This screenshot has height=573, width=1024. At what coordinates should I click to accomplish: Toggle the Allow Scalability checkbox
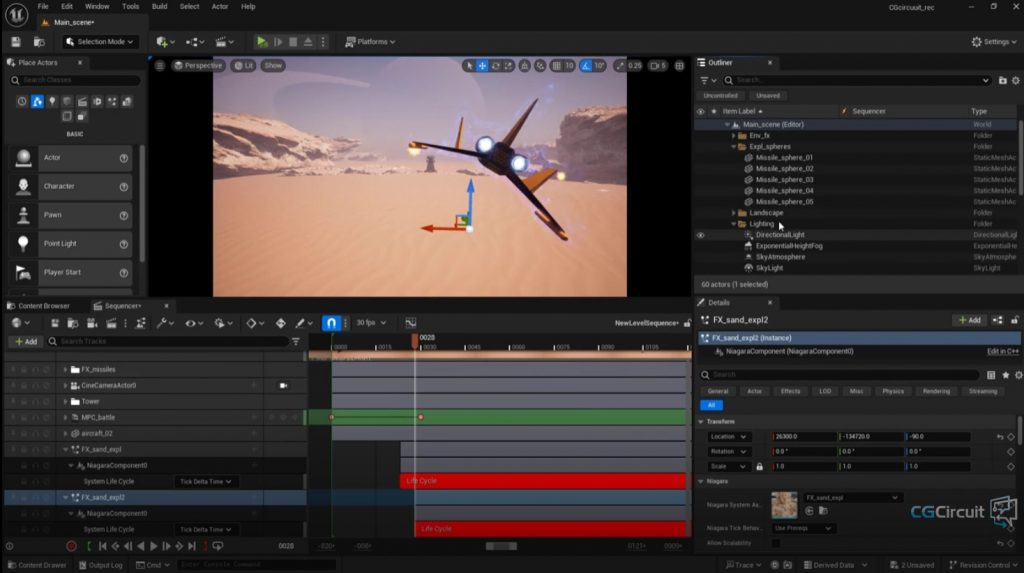[x=776, y=543]
